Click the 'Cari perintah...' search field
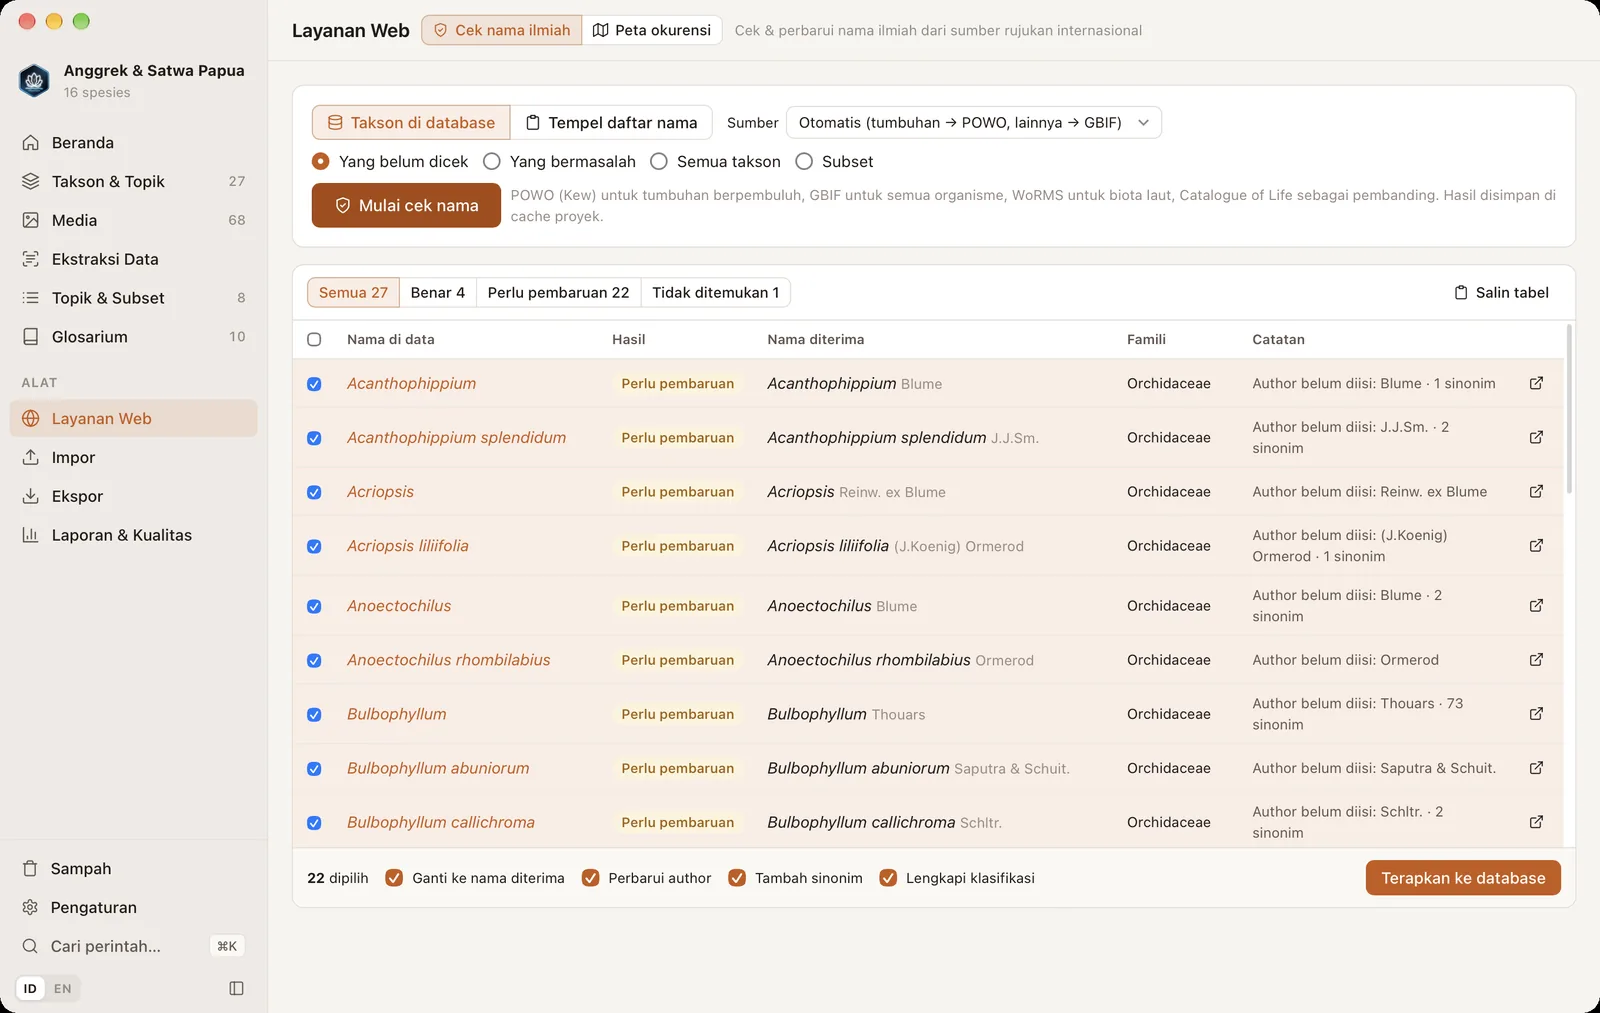This screenshot has height=1013, width=1600. click(133, 946)
